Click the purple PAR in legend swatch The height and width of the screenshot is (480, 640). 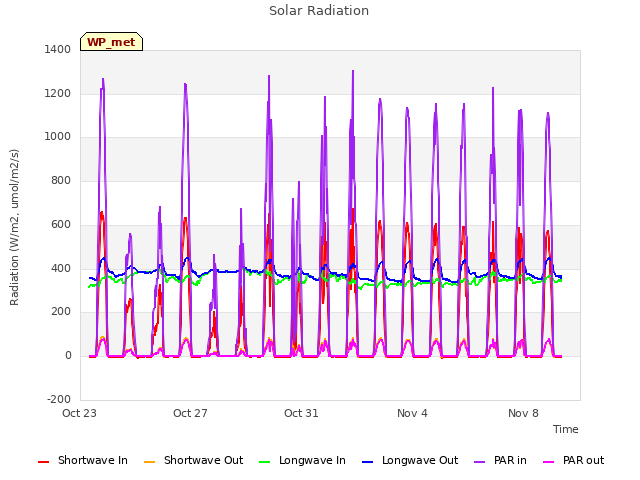480,462
